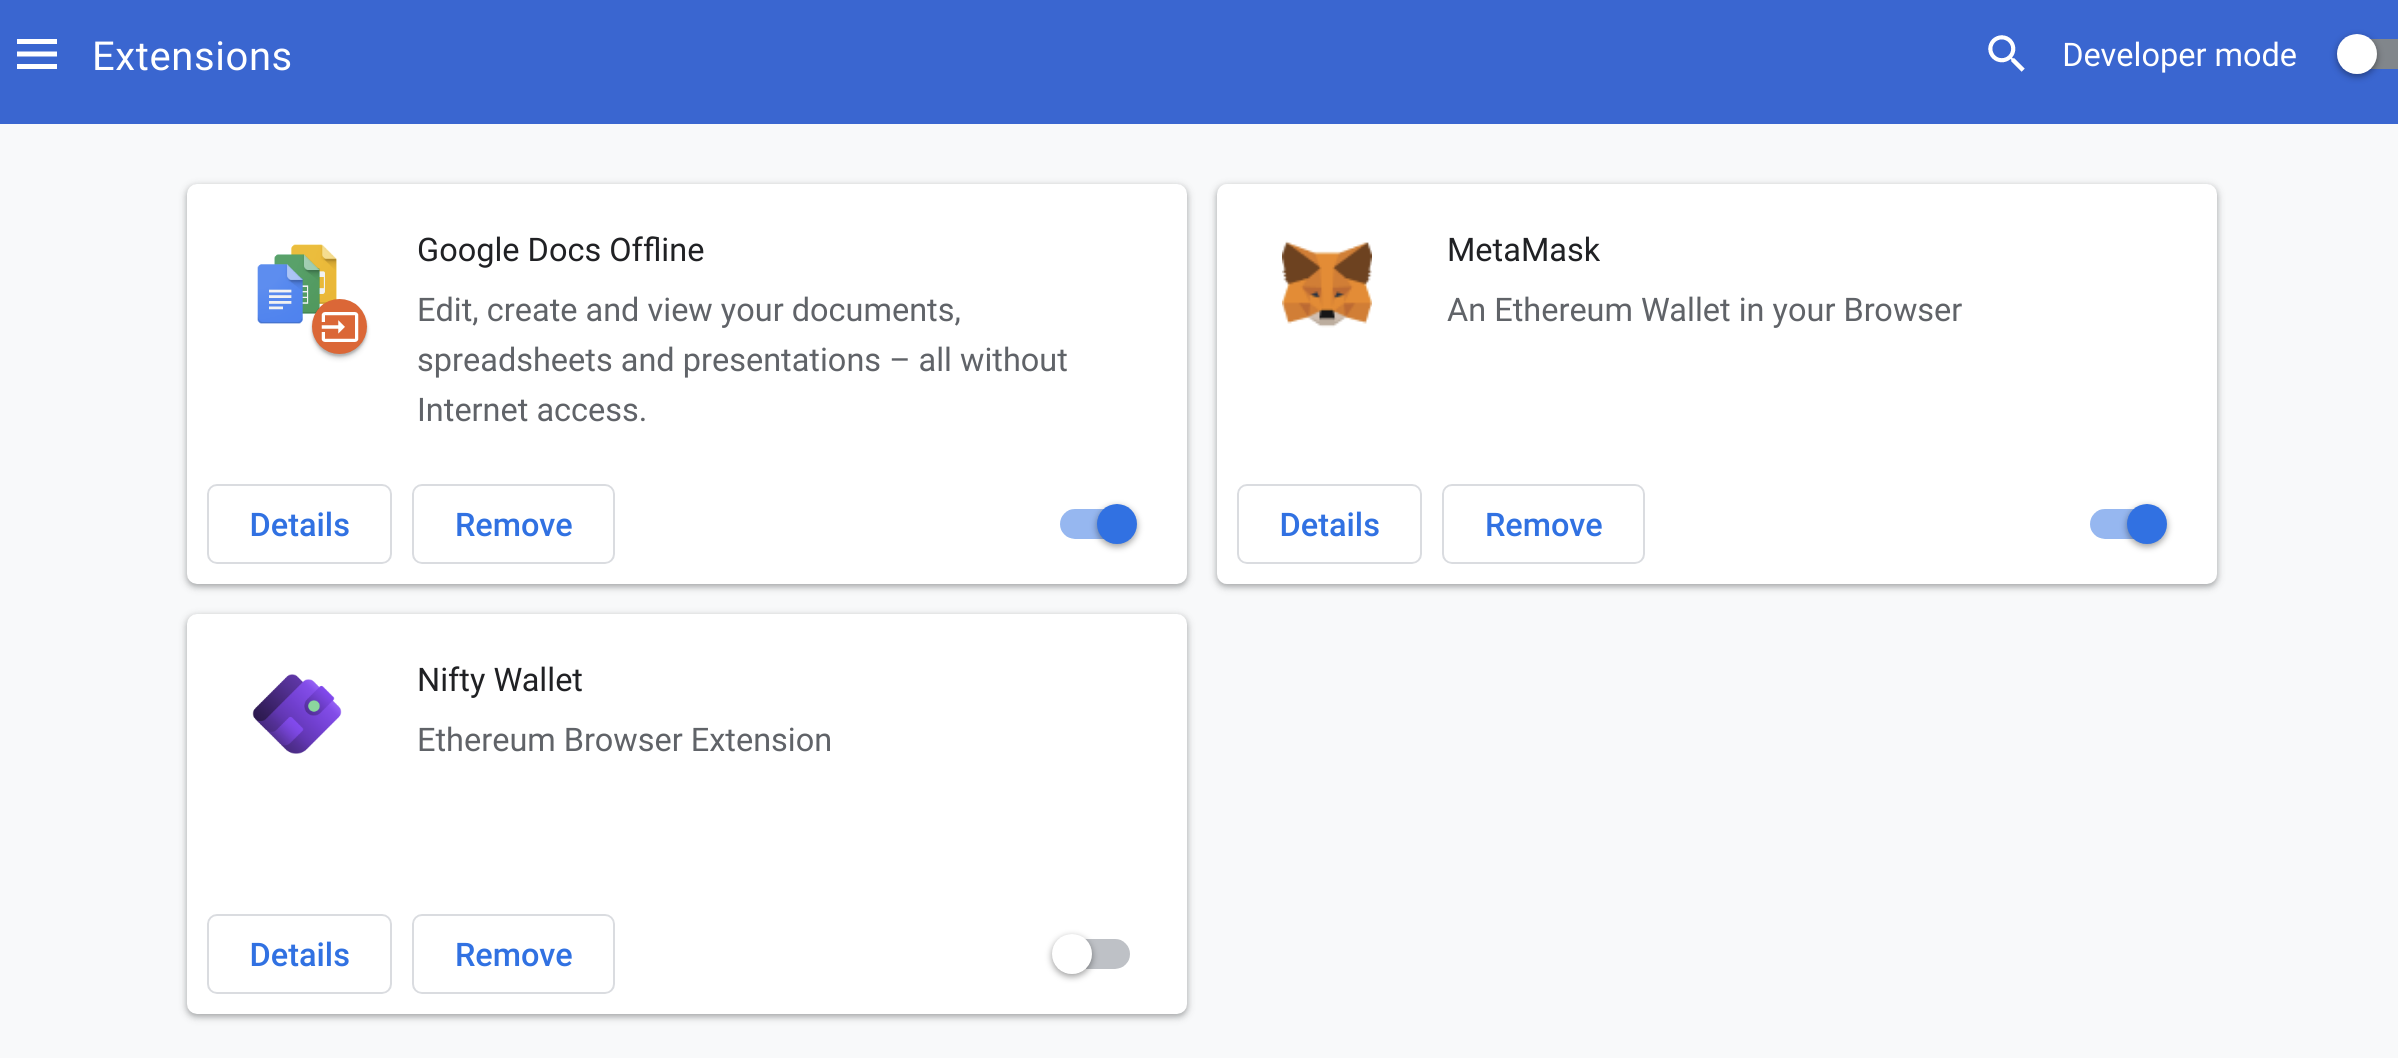Enable the Nifty Wallet extension
This screenshot has height=1058, width=2398.
[x=1090, y=954]
